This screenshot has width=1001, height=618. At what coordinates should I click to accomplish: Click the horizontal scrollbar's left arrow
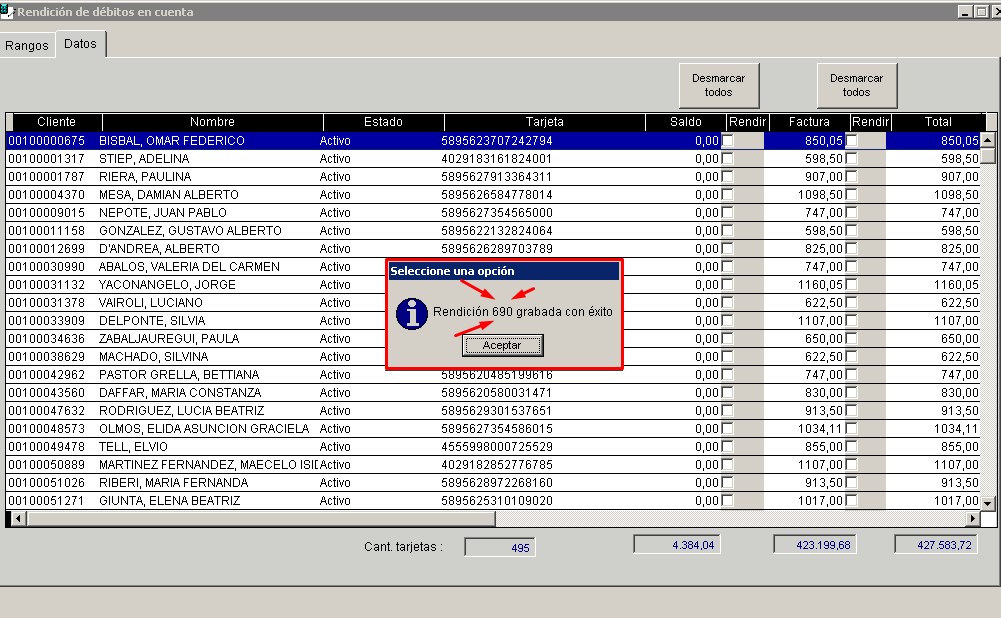[13, 520]
